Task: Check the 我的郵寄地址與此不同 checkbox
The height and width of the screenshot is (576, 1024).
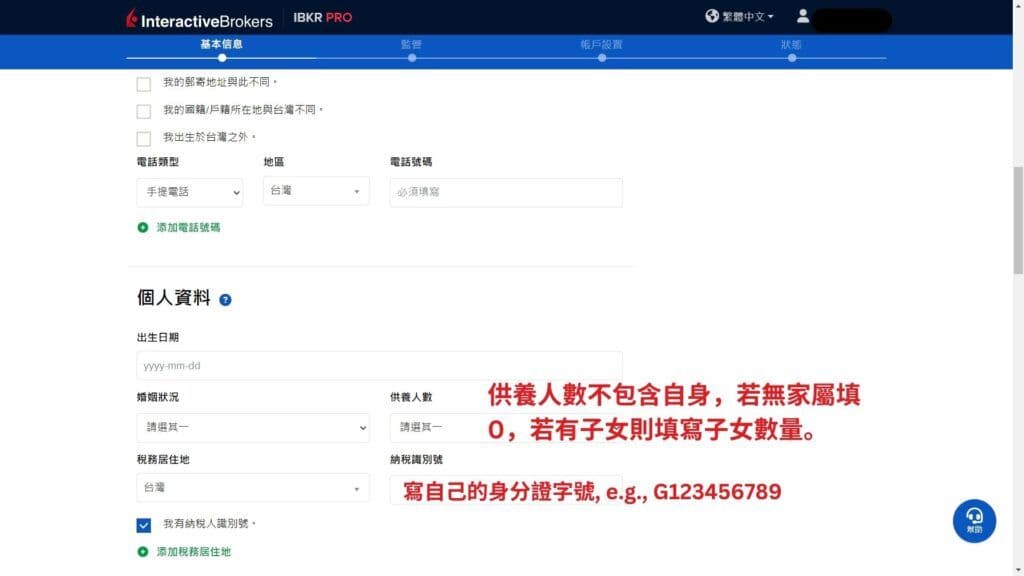Action: (x=143, y=84)
